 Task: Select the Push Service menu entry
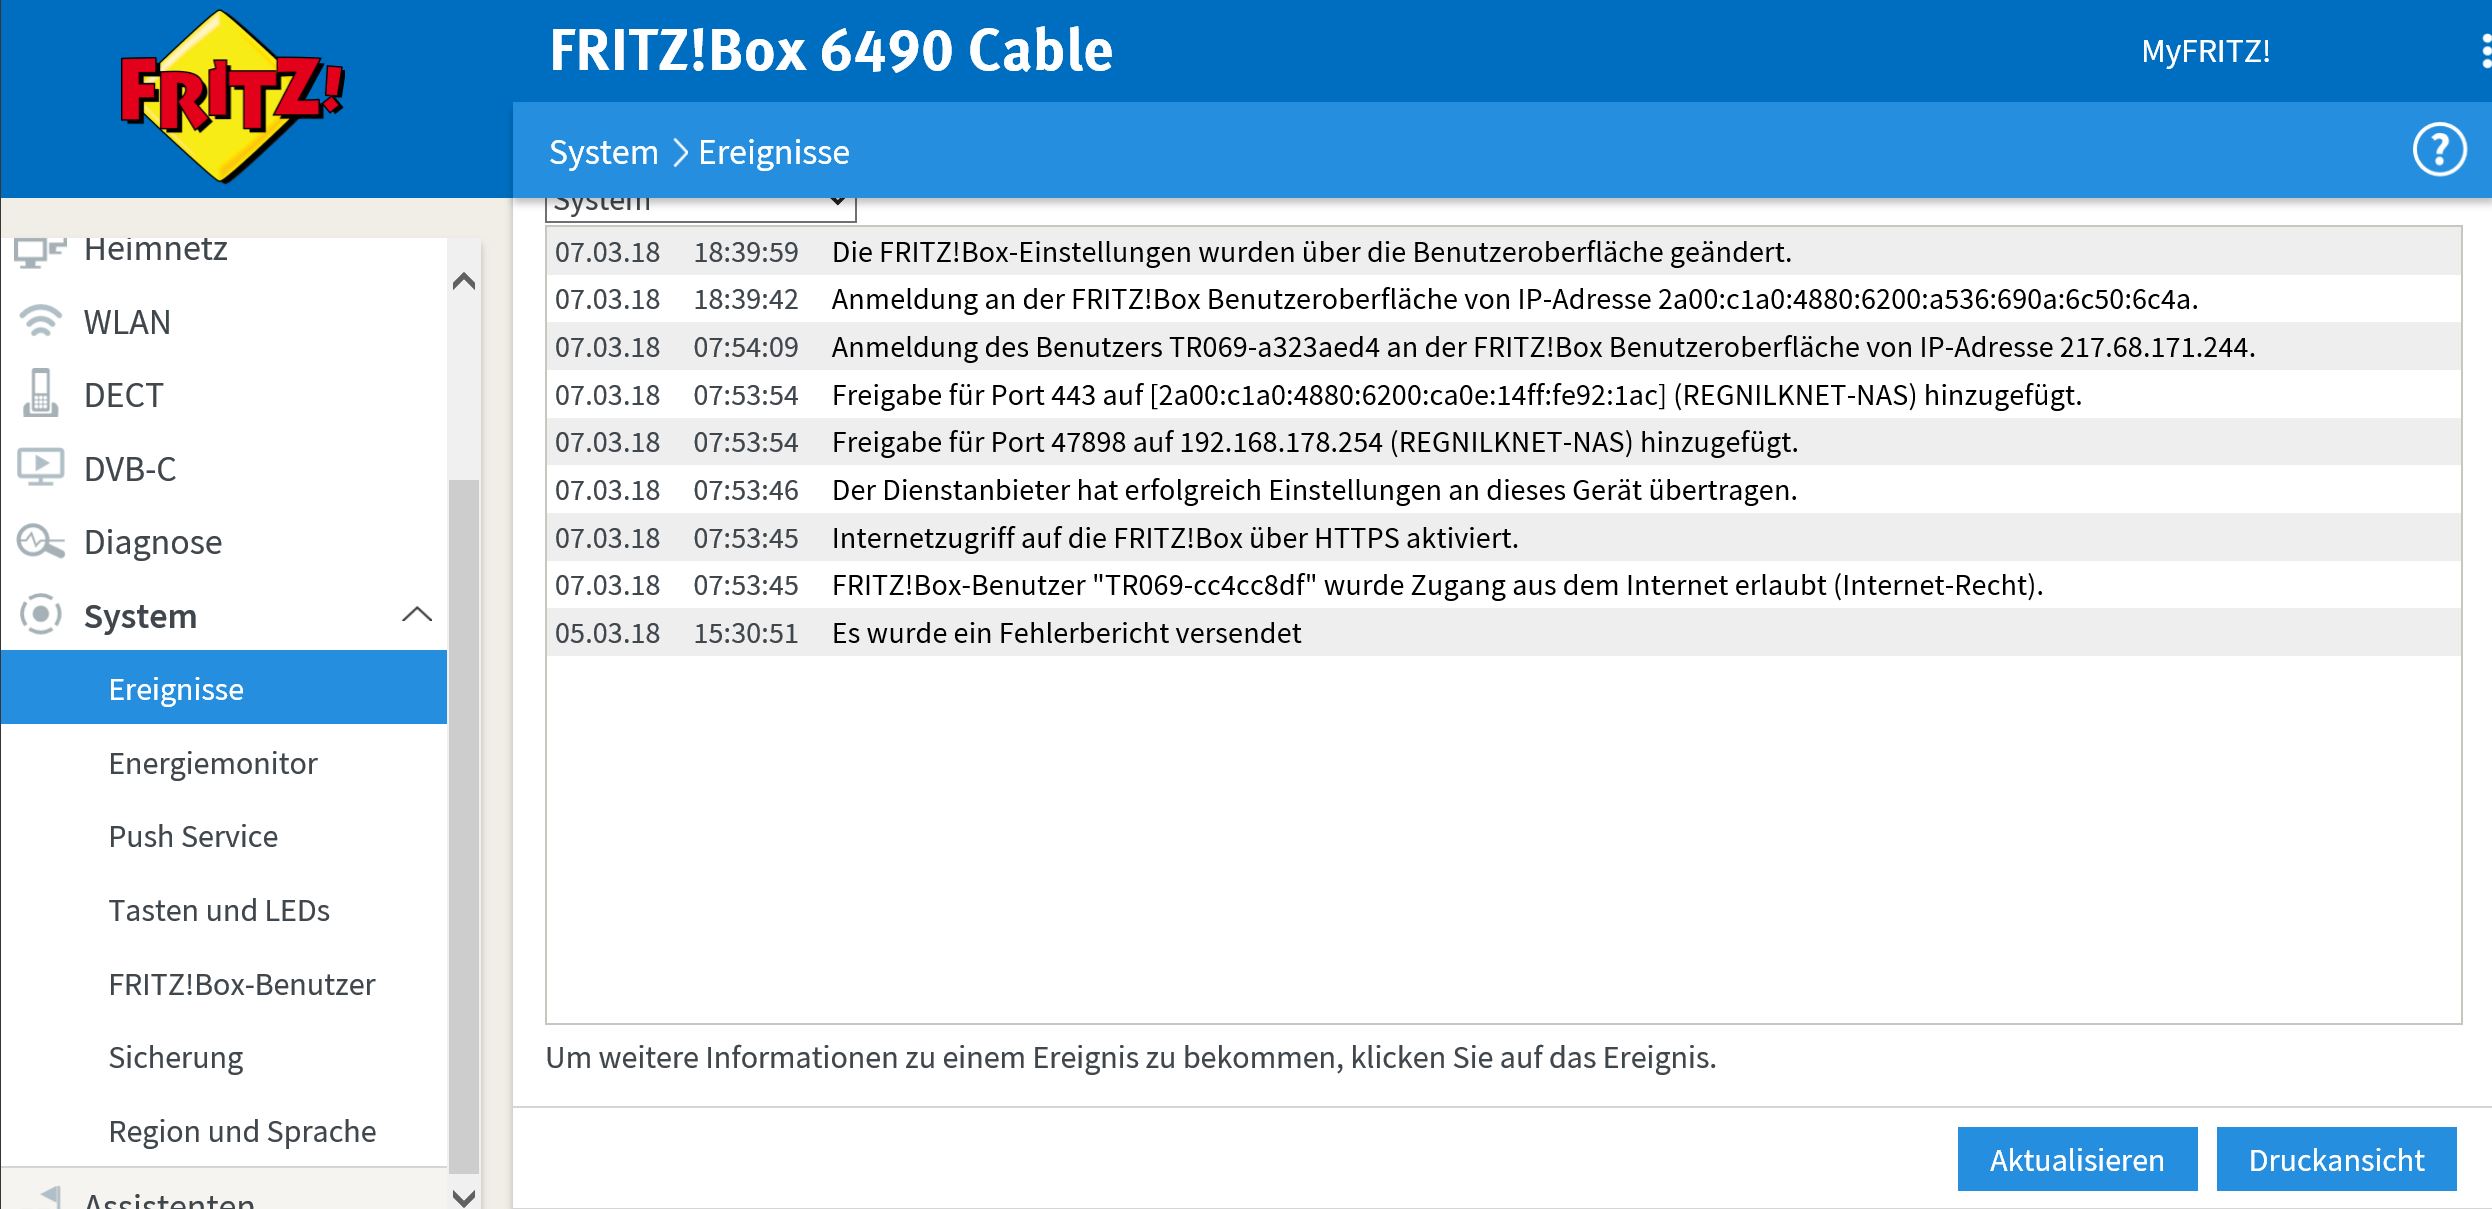[x=193, y=836]
